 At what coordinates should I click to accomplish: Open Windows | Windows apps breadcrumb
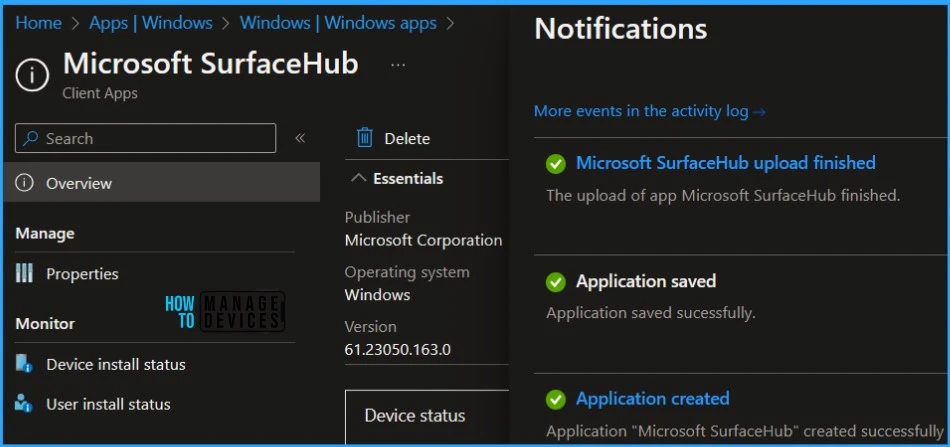click(x=338, y=23)
